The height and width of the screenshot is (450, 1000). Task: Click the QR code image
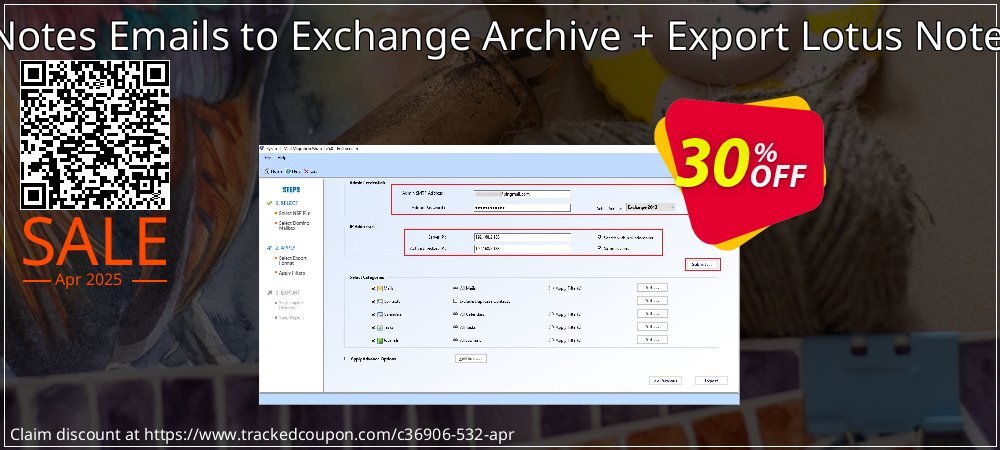[x=95, y=135]
